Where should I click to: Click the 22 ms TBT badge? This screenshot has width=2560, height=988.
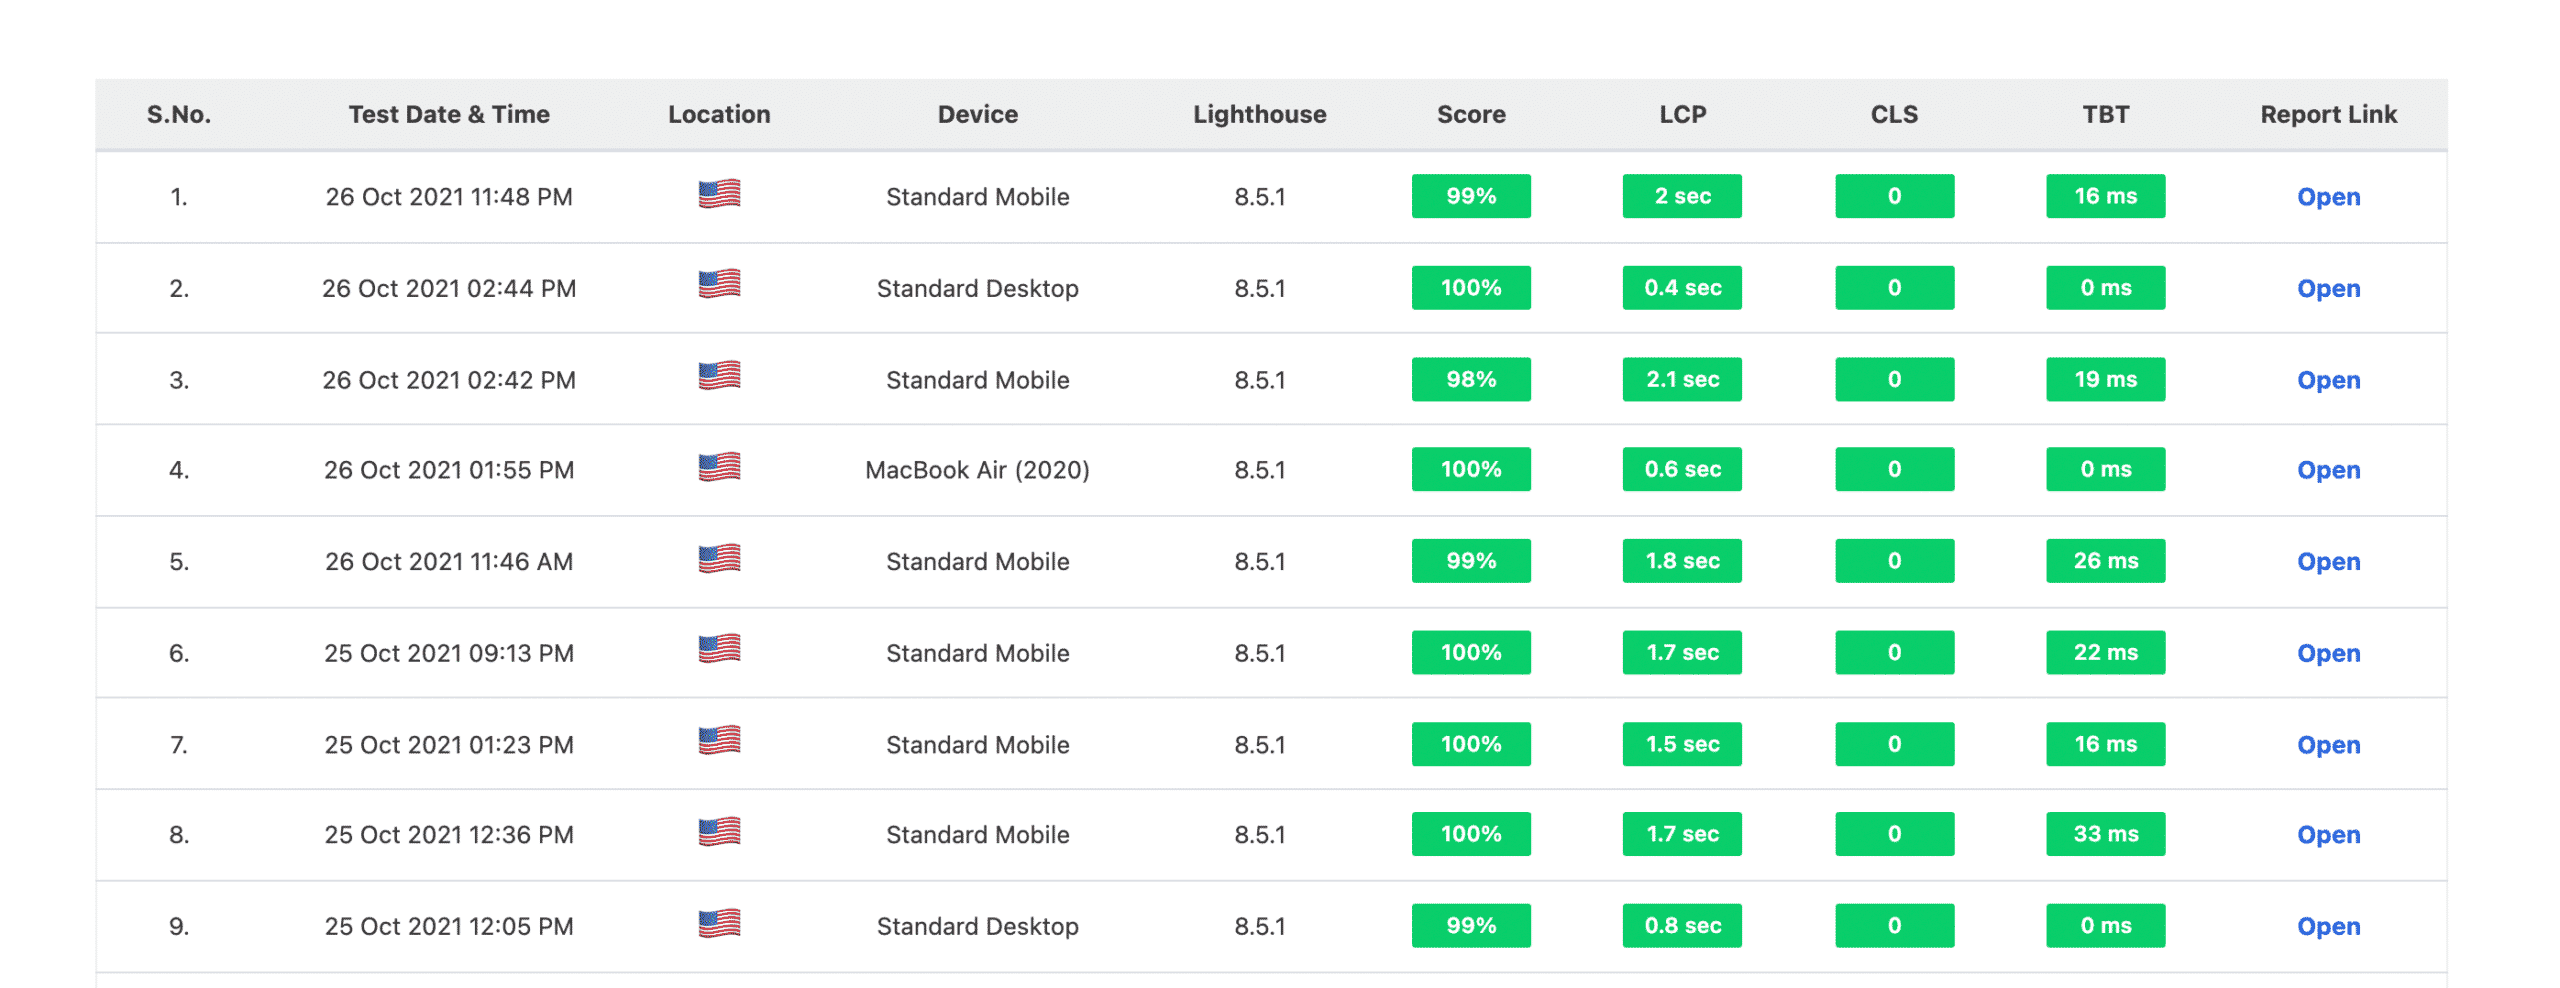(2105, 653)
